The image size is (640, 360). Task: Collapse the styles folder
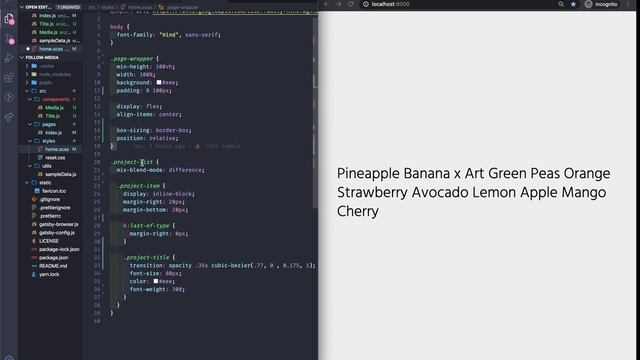coord(48,141)
